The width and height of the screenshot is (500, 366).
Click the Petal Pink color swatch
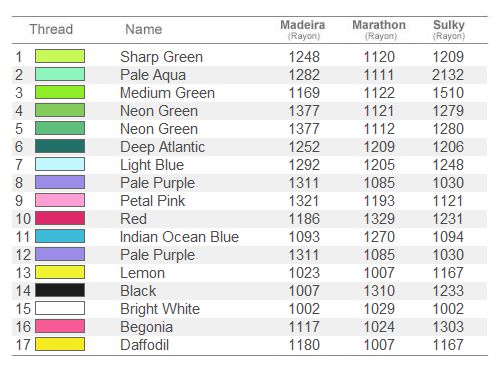click(x=60, y=200)
